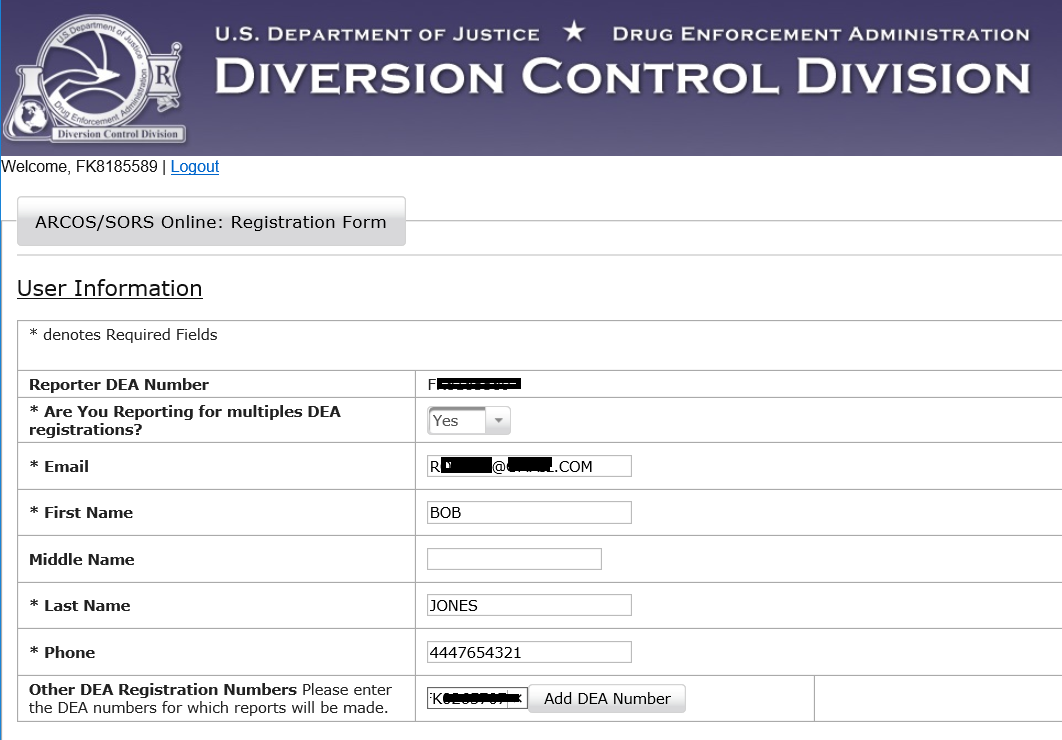Screen dimensions: 1062x740
Task: Open the multiple DEA registrations Yes dropdown
Action: (x=469, y=420)
